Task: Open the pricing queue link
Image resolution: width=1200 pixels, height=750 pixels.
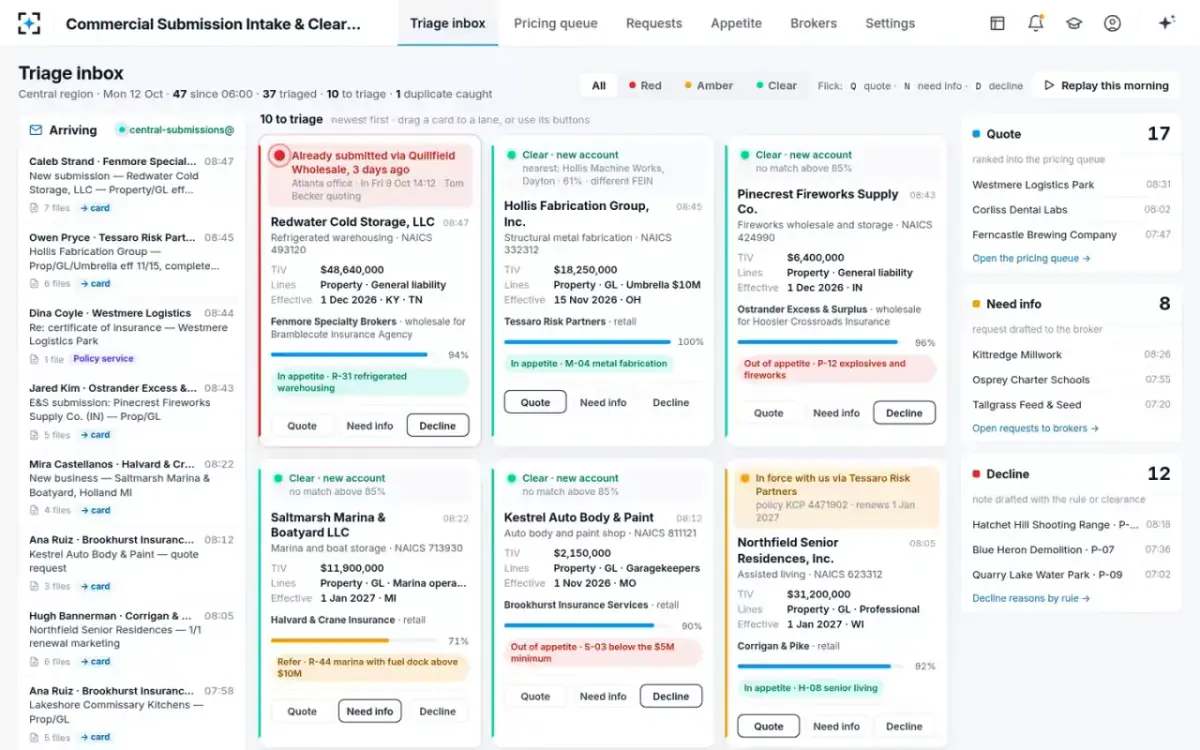Action: (1031, 258)
